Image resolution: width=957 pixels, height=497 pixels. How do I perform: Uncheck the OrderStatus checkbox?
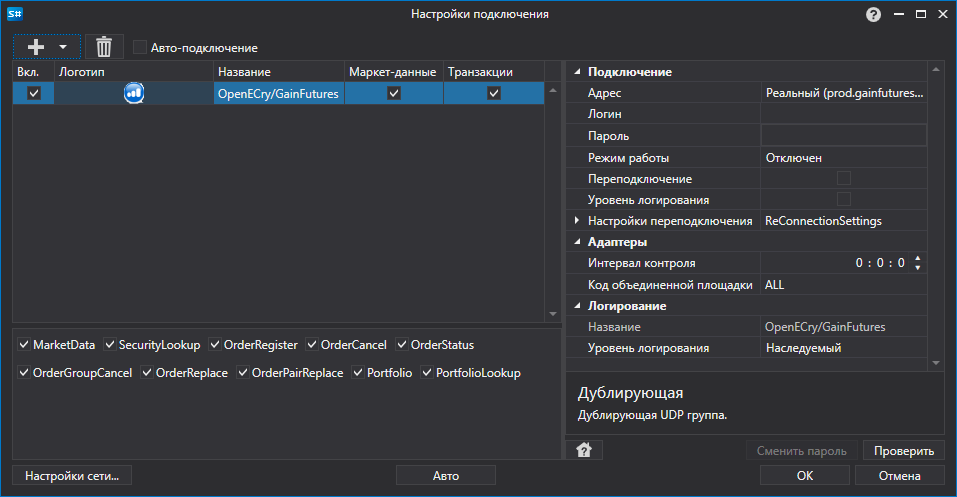coord(402,344)
